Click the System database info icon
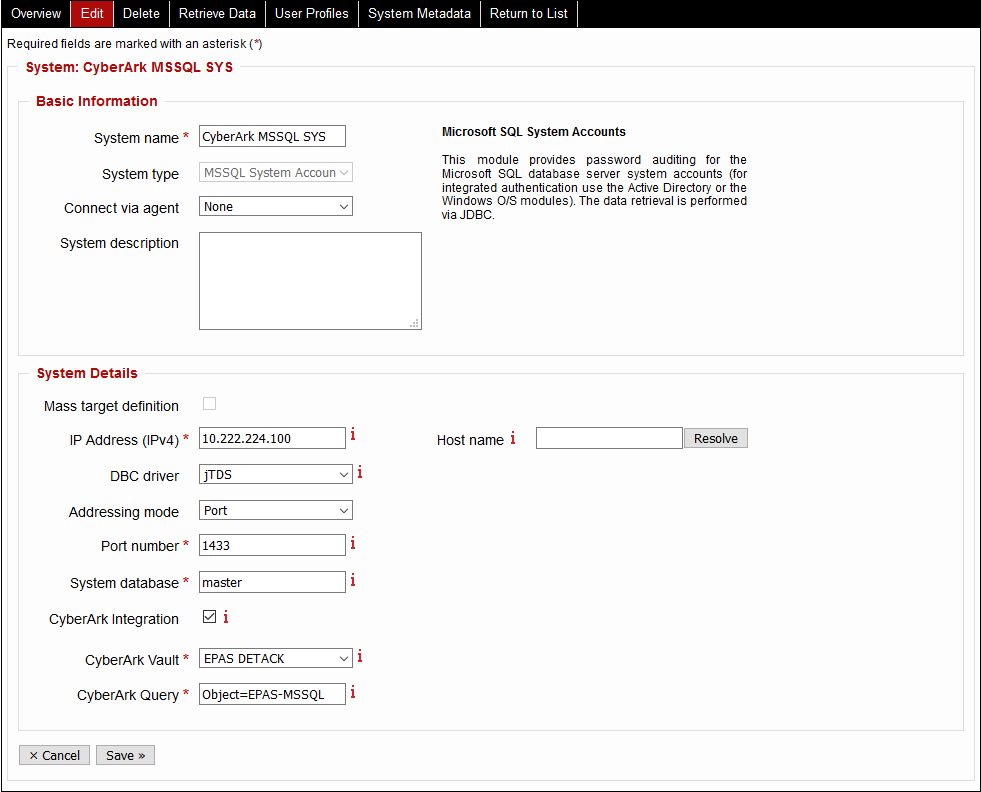Viewport: 981px width, 792px height. [x=353, y=579]
